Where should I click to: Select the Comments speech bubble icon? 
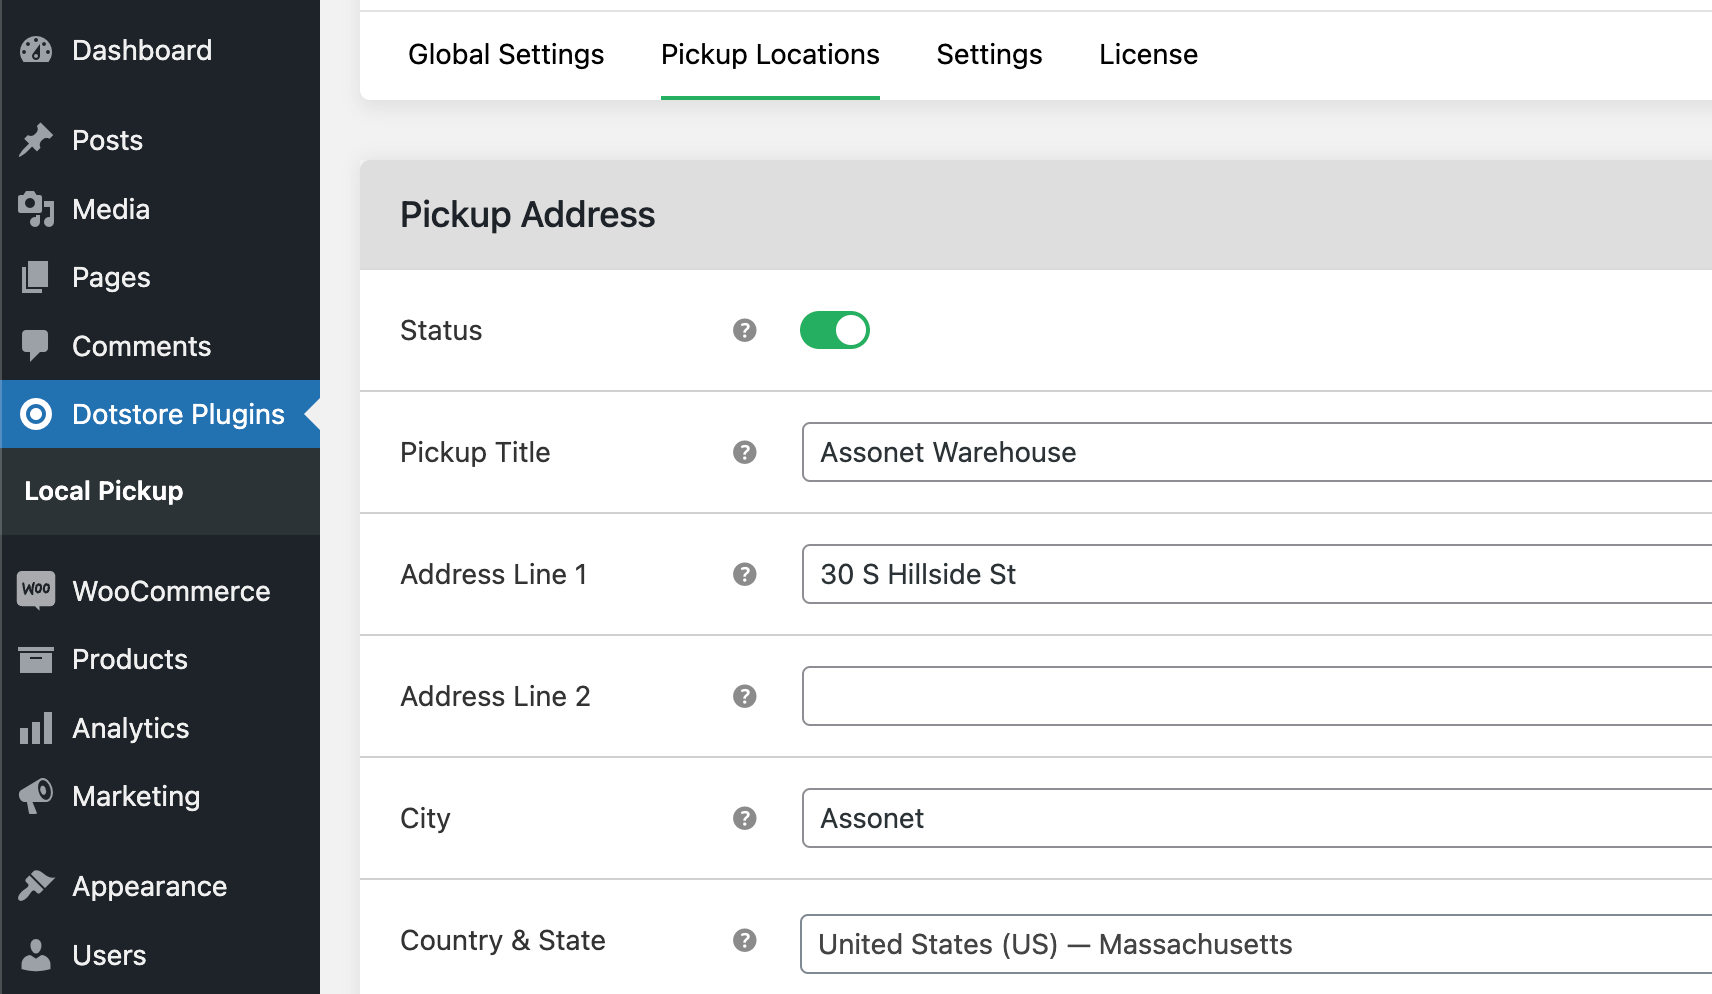tap(36, 346)
